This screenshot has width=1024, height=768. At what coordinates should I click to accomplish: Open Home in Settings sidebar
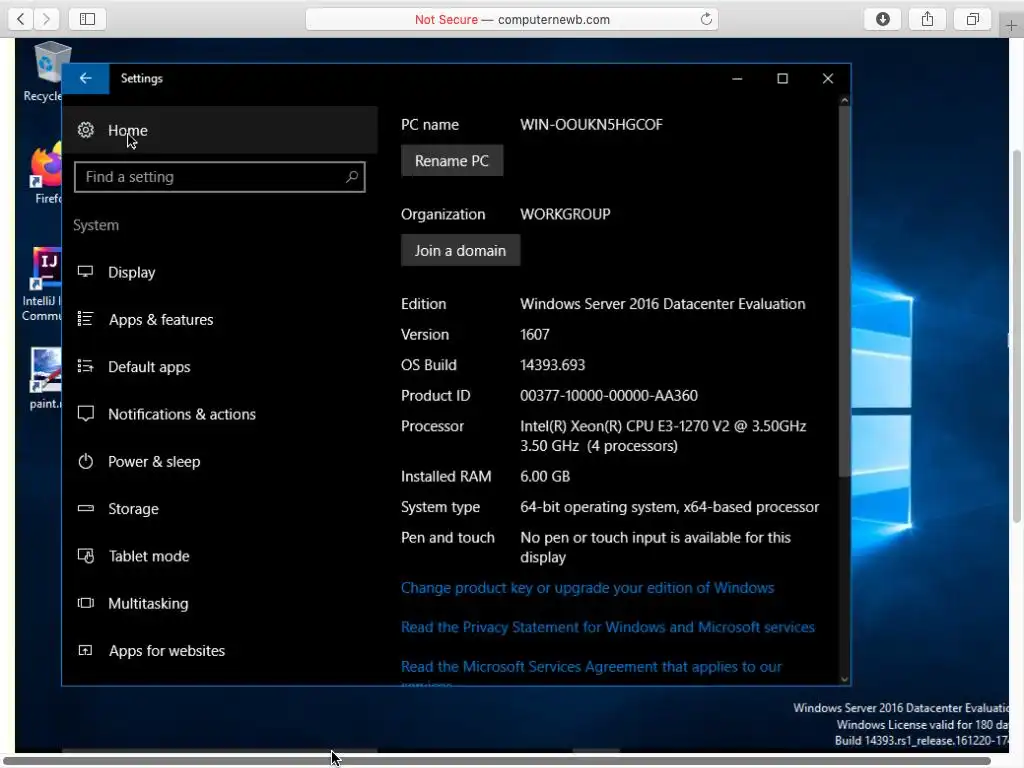coord(220,130)
